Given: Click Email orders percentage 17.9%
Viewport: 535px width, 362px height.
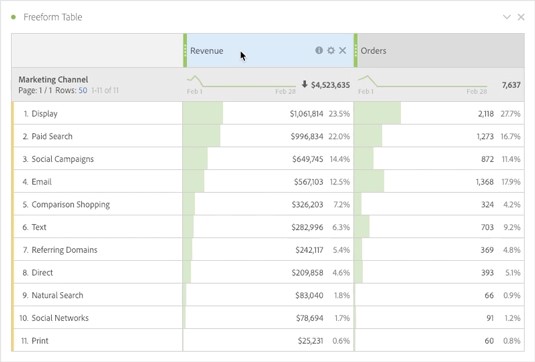Looking at the screenshot, I should pos(511,182).
